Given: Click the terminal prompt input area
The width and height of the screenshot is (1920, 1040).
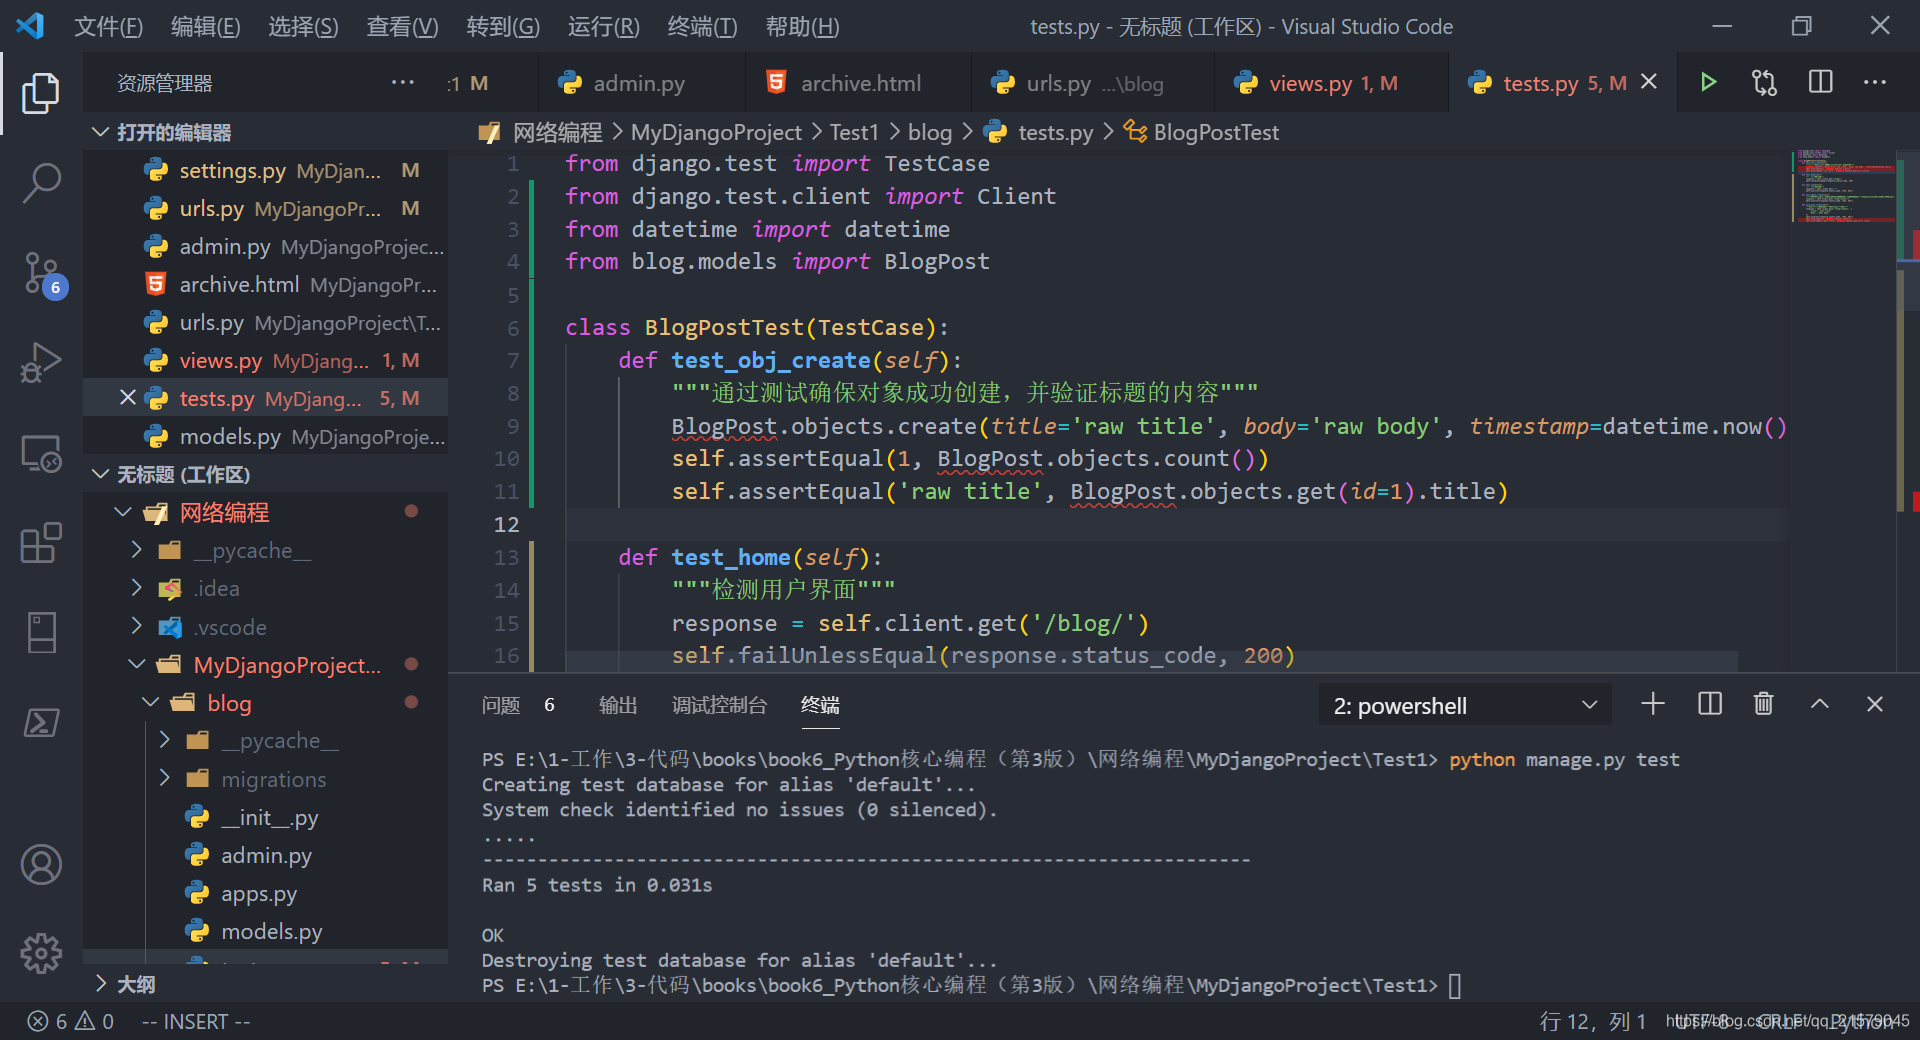Looking at the screenshot, I should (1455, 986).
